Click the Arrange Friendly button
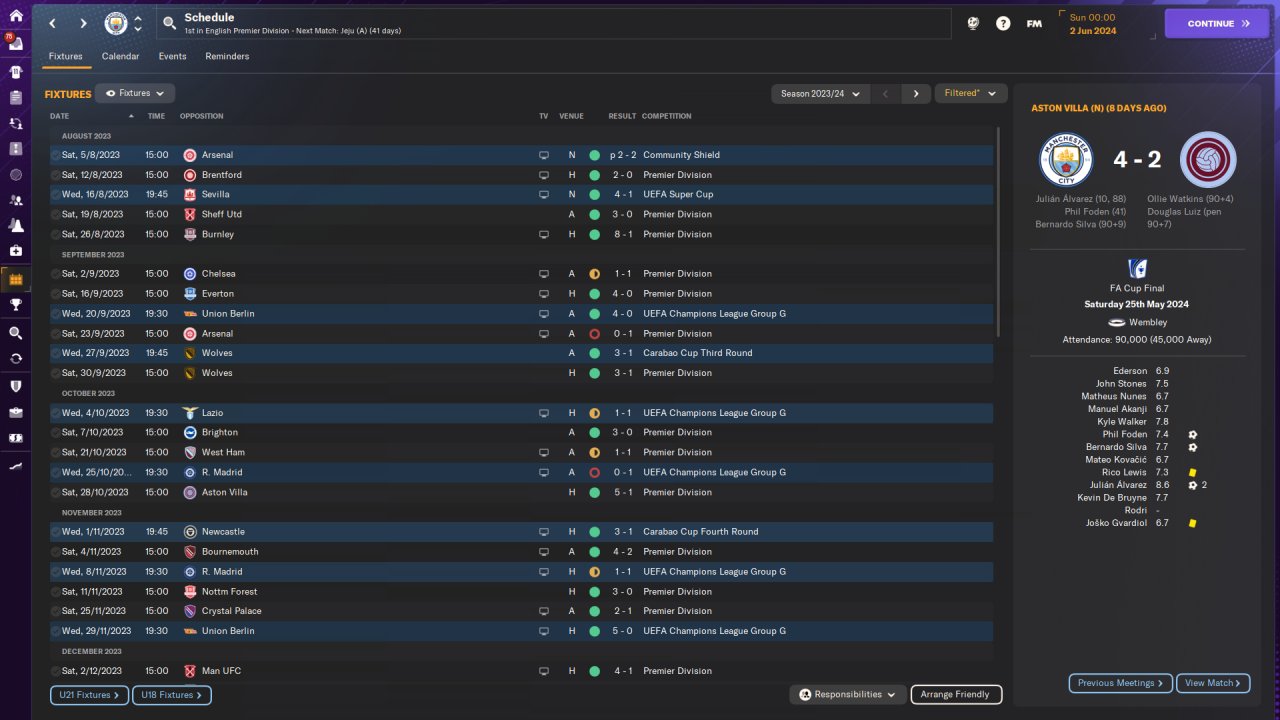Image resolution: width=1280 pixels, height=720 pixels. [x=956, y=694]
